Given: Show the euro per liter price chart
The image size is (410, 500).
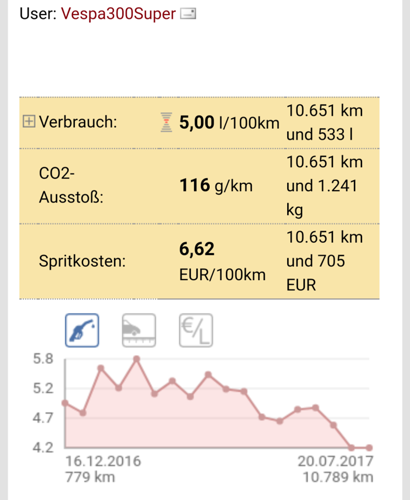Looking at the screenshot, I should [x=196, y=330].
